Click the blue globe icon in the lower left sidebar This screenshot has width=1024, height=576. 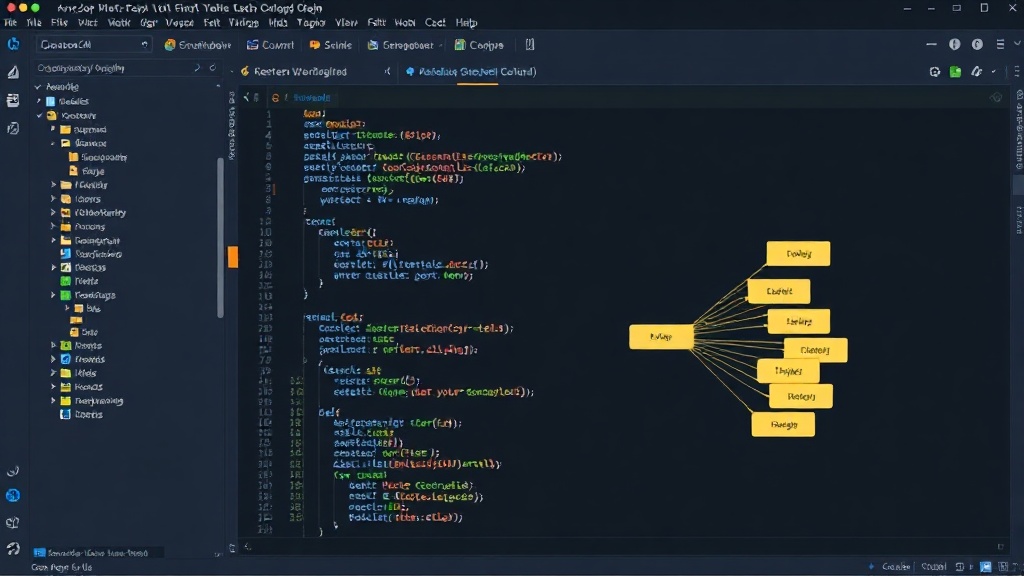click(12, 496)
